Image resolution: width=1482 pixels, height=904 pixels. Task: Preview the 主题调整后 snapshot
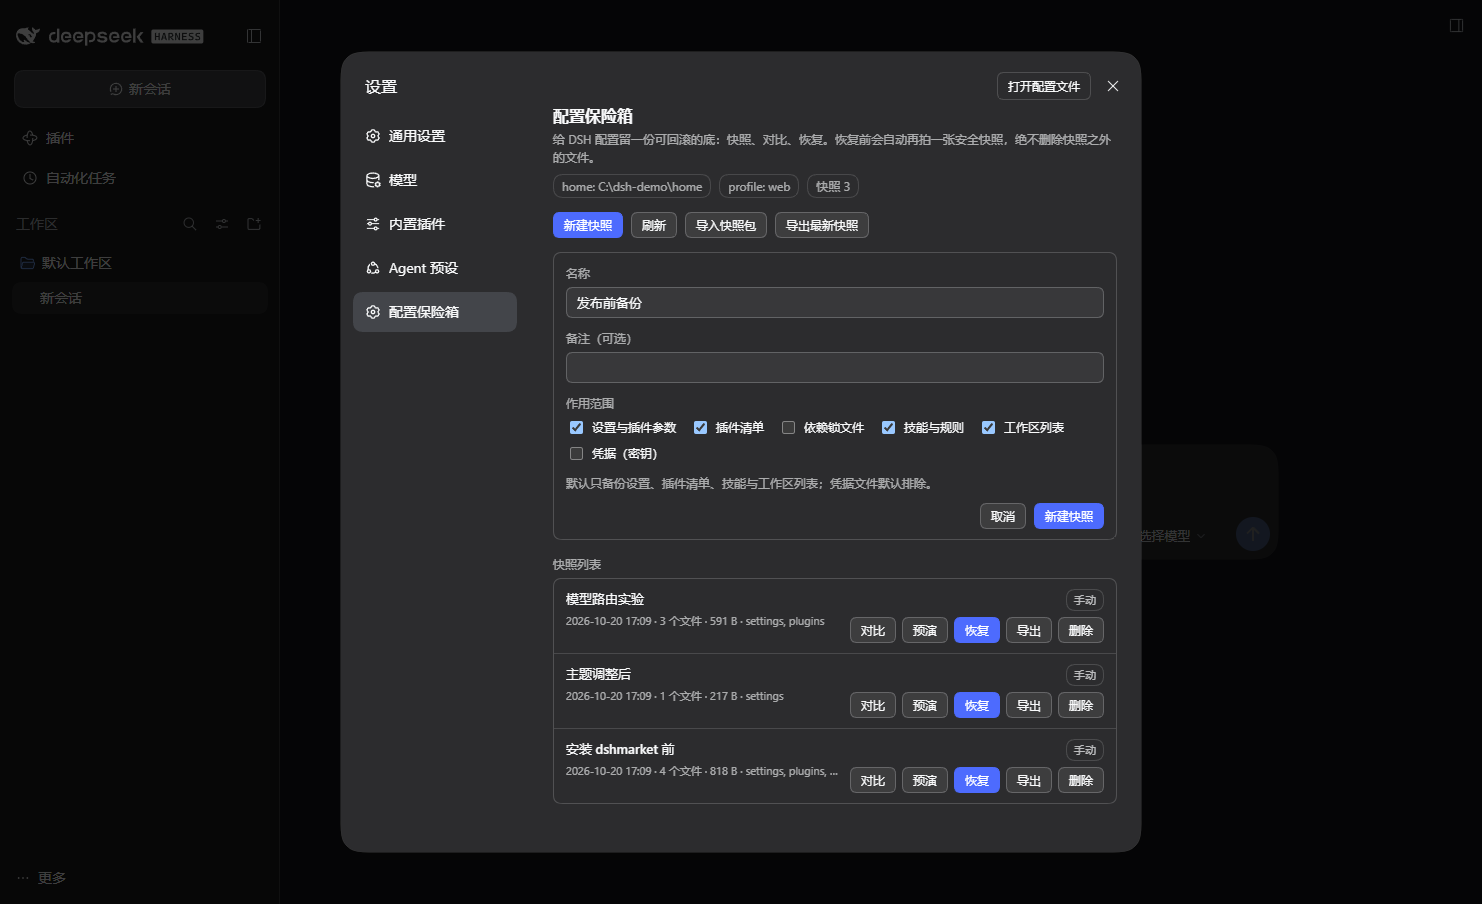pyautogui.click(x=925, y=705)
